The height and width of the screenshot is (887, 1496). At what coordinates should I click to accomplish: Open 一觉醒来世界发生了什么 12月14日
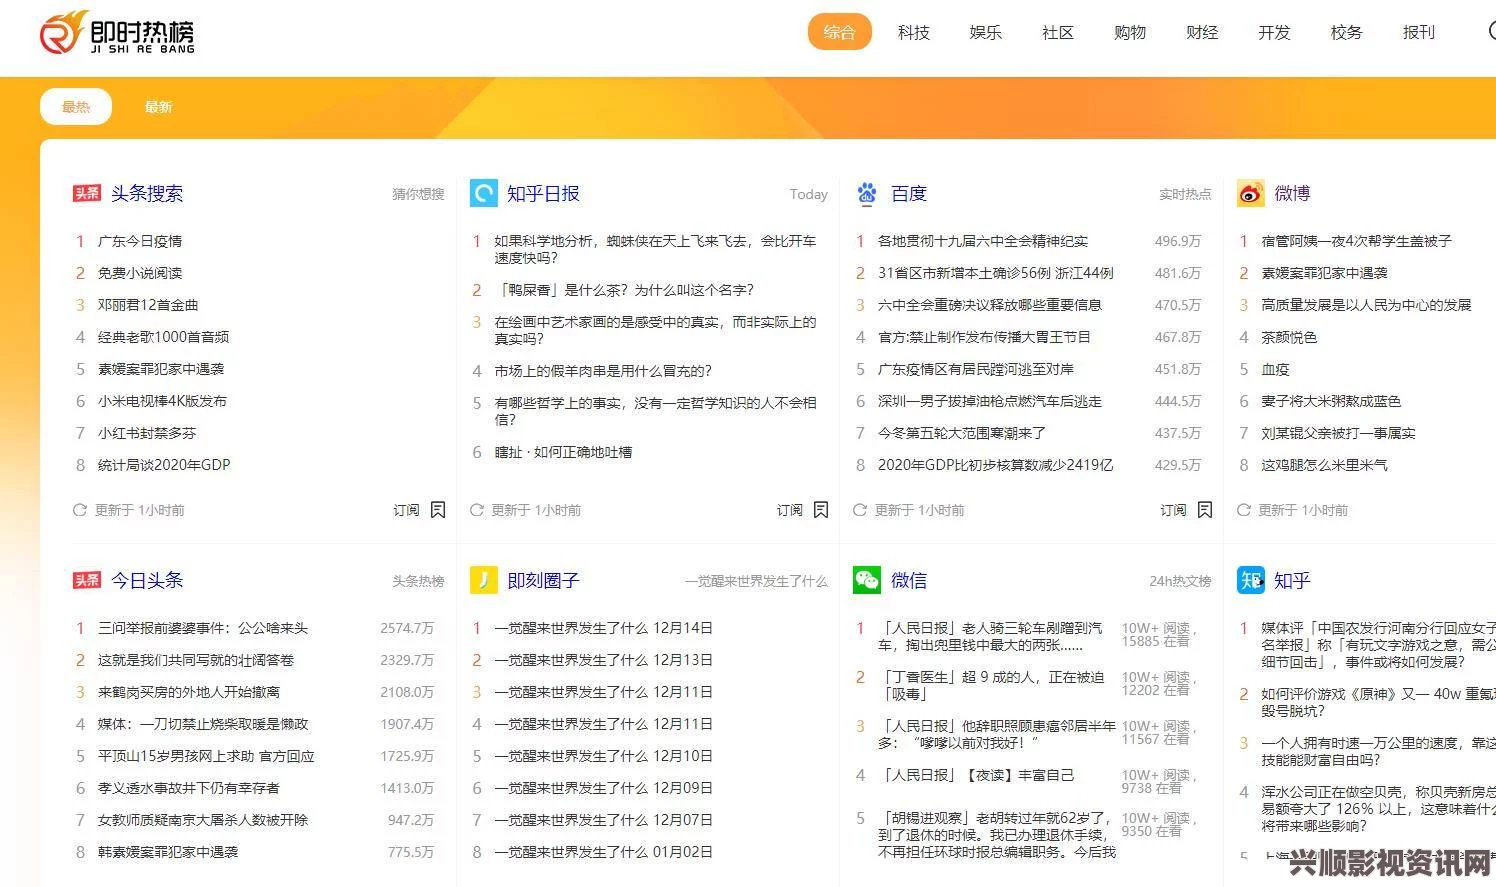tap(603, 628)
